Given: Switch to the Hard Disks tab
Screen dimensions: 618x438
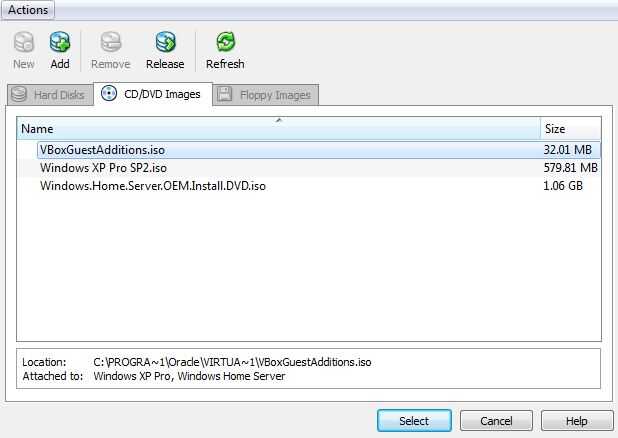Looking at the screenshot, I should point(50,95).
